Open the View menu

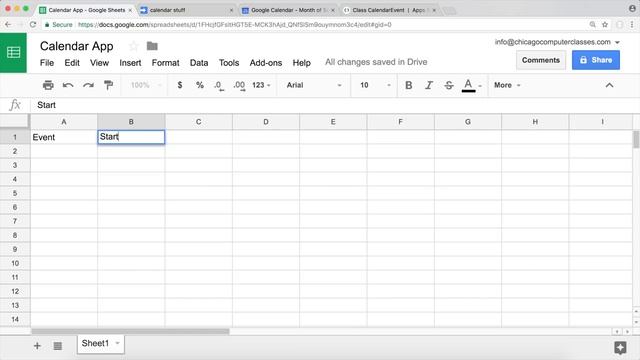(x=99, y=63)
